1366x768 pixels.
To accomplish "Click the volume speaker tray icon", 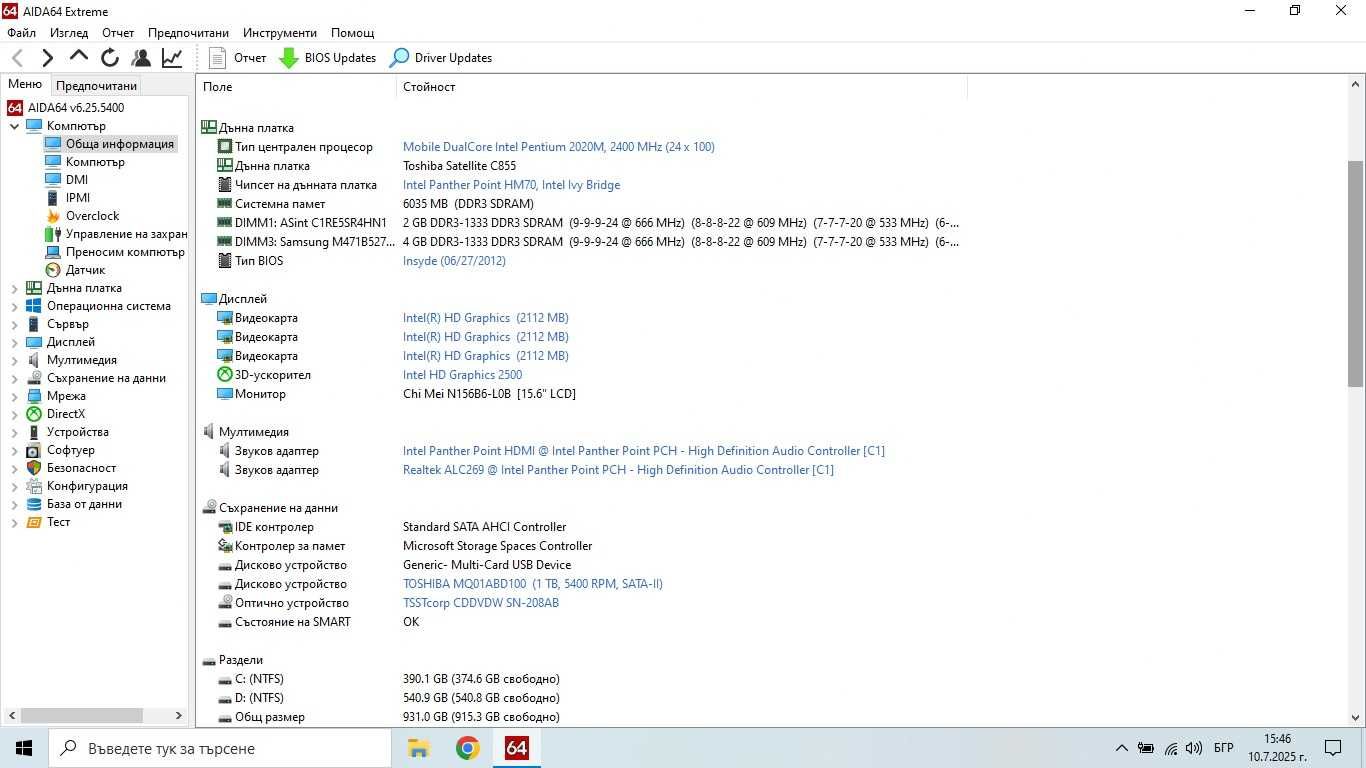I will pyautogui.click(x=1193, y=748).
